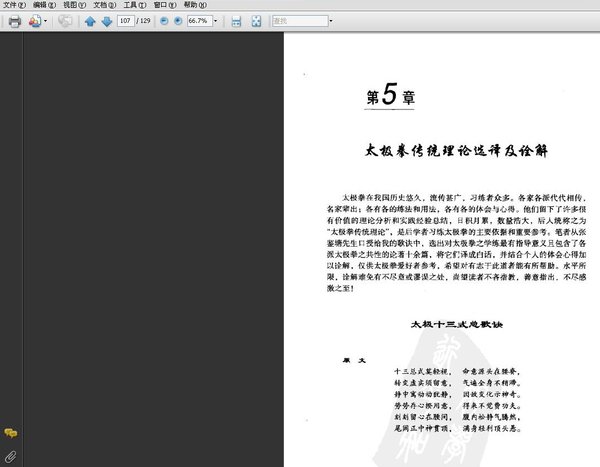Click paragraph line starting 太极拳在我国历史悠久
The image size is (600, 467).
tap(464, 198)
